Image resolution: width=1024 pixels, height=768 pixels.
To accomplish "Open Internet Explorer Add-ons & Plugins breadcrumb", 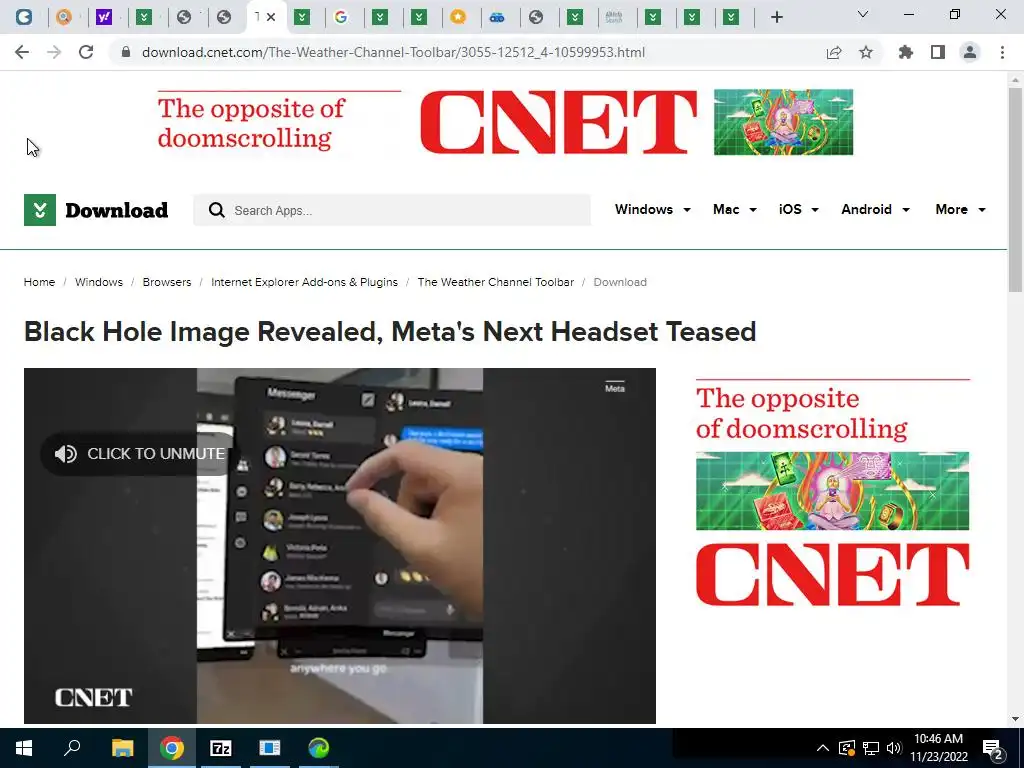I will [x=304, y=282].
